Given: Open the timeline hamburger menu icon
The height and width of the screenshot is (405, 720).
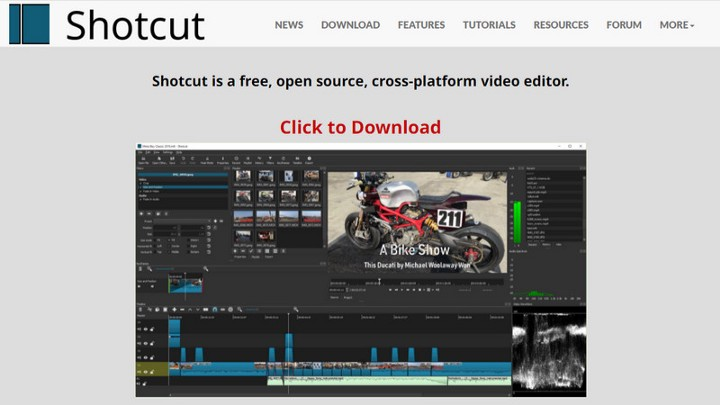Looking at the screenshot, I should point(140,309).
